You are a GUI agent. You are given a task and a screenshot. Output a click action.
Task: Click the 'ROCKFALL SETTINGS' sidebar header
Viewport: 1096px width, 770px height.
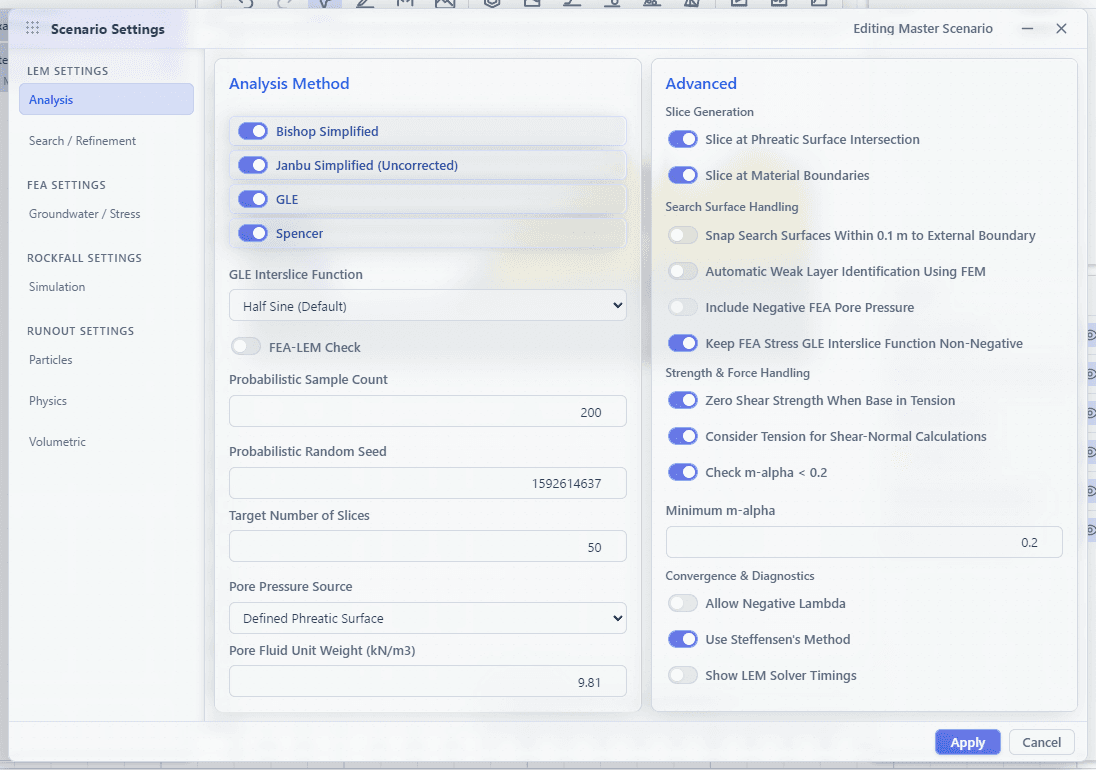coord(85,258)
